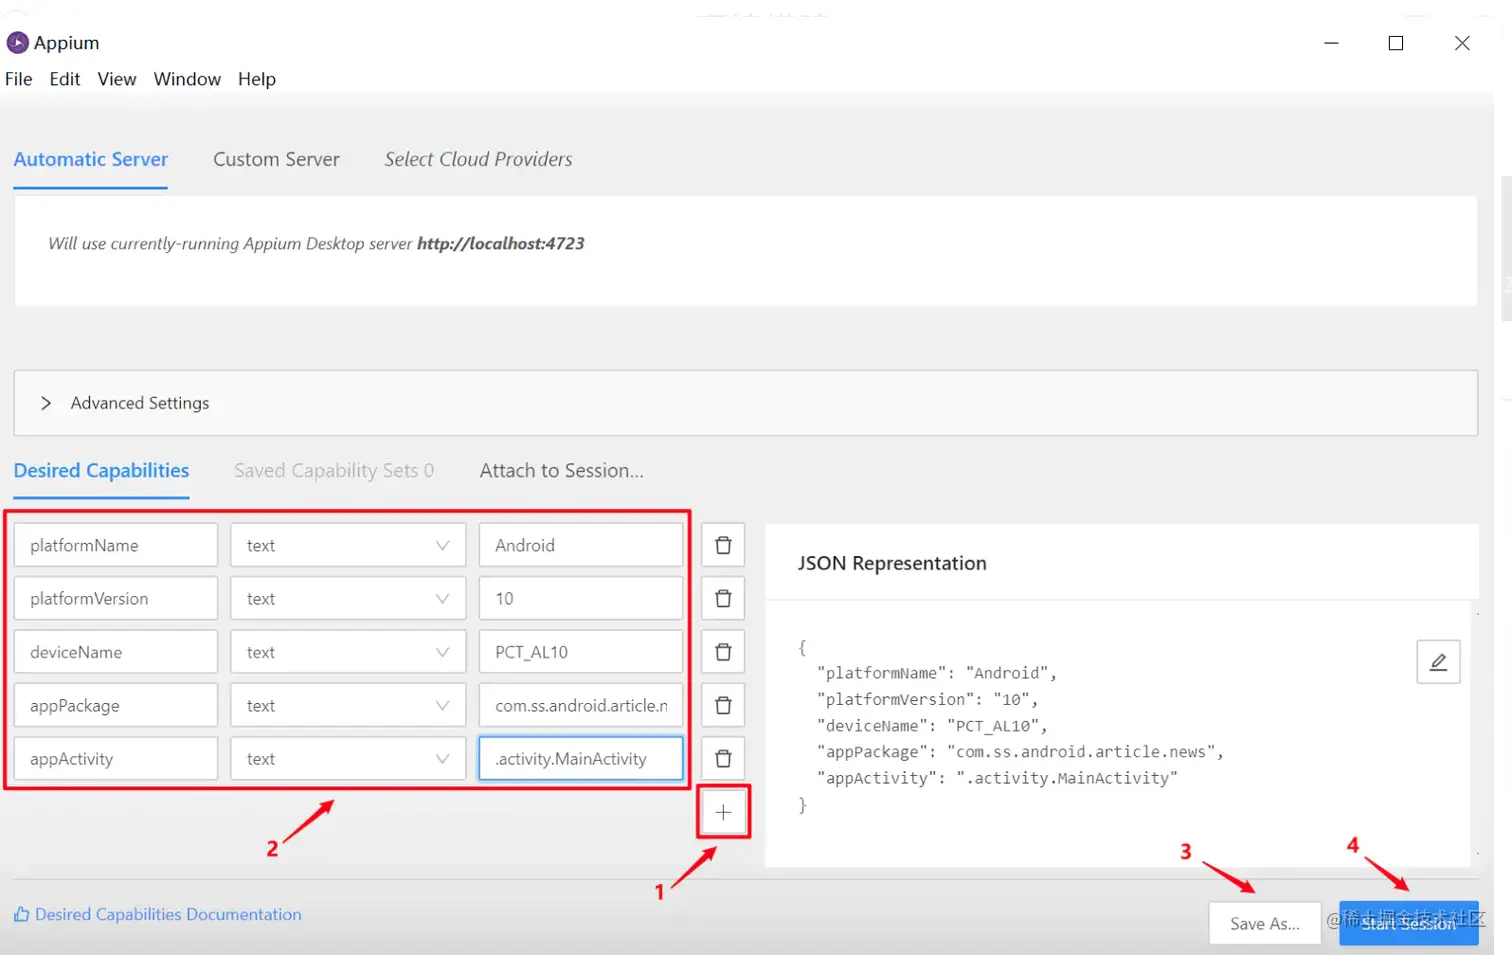The height and width of the screenshot is (955, 1512).
Task: Open Attach to Session tab
Action: [x=562, y=471]
